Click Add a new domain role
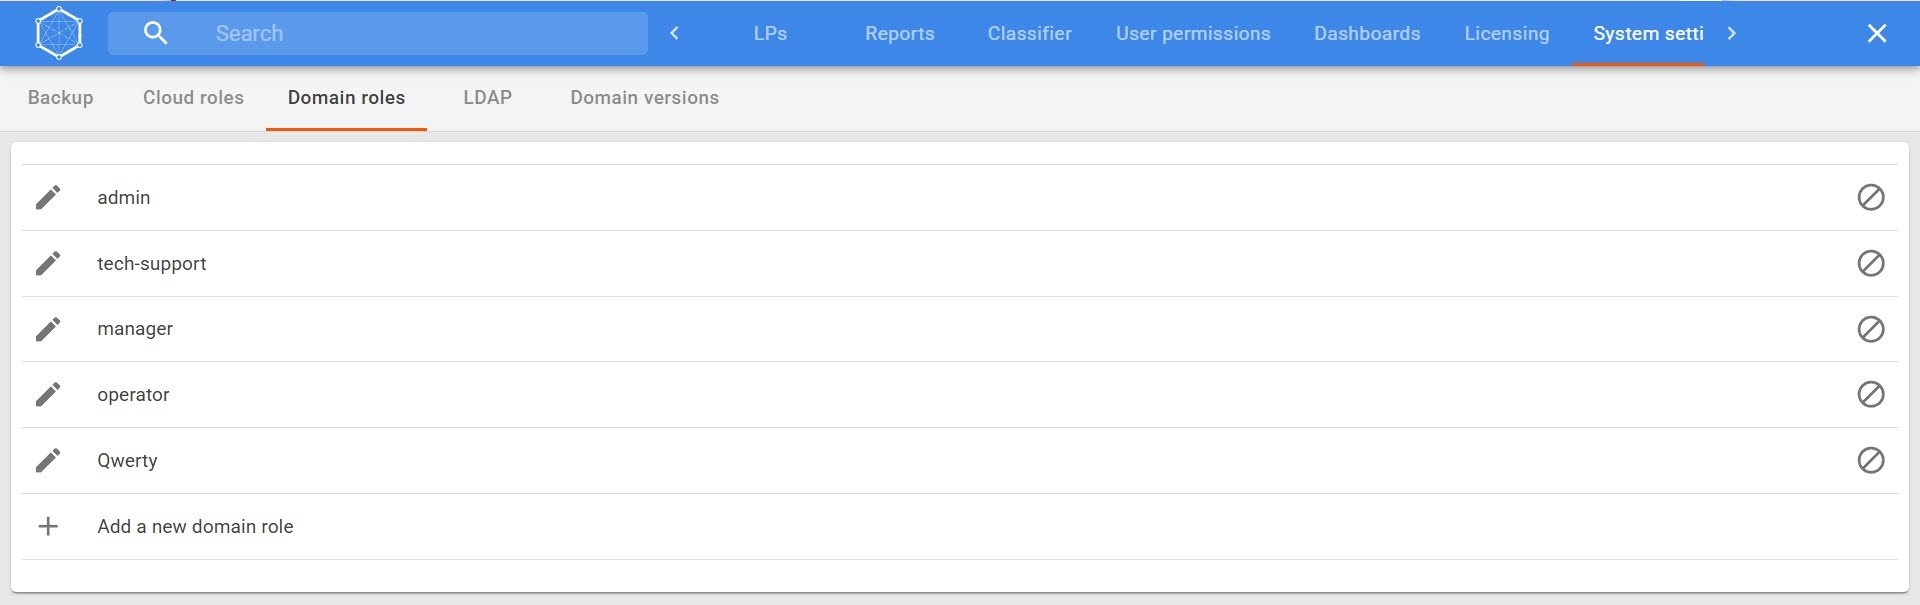The width and height of the screenshot is (1920, 605). click(195, 527)
